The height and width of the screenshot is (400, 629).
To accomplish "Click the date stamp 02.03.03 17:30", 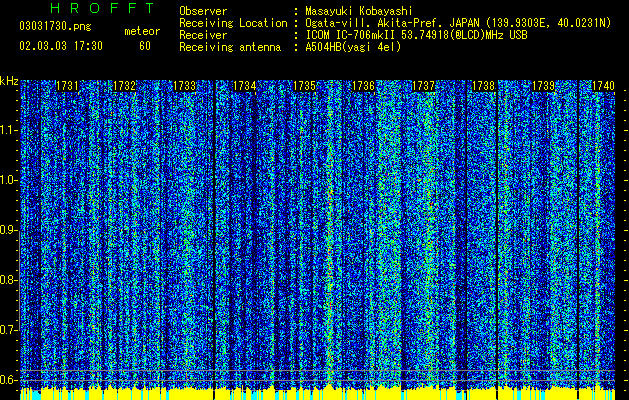I will coord(61,46).
